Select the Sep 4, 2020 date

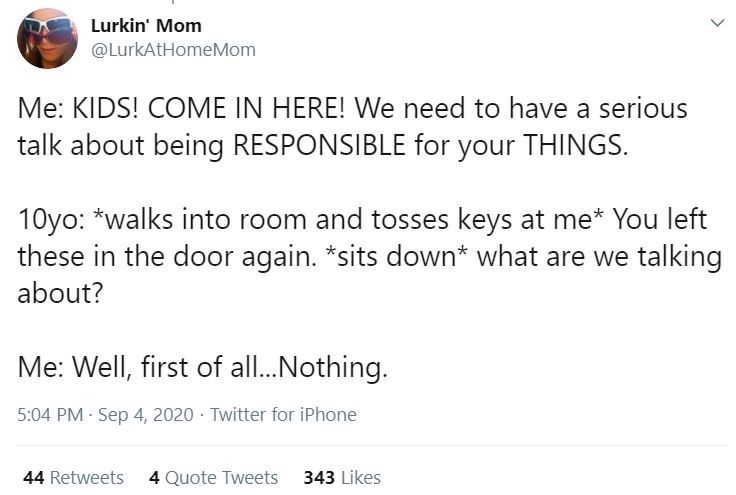(x=147, y=414)
